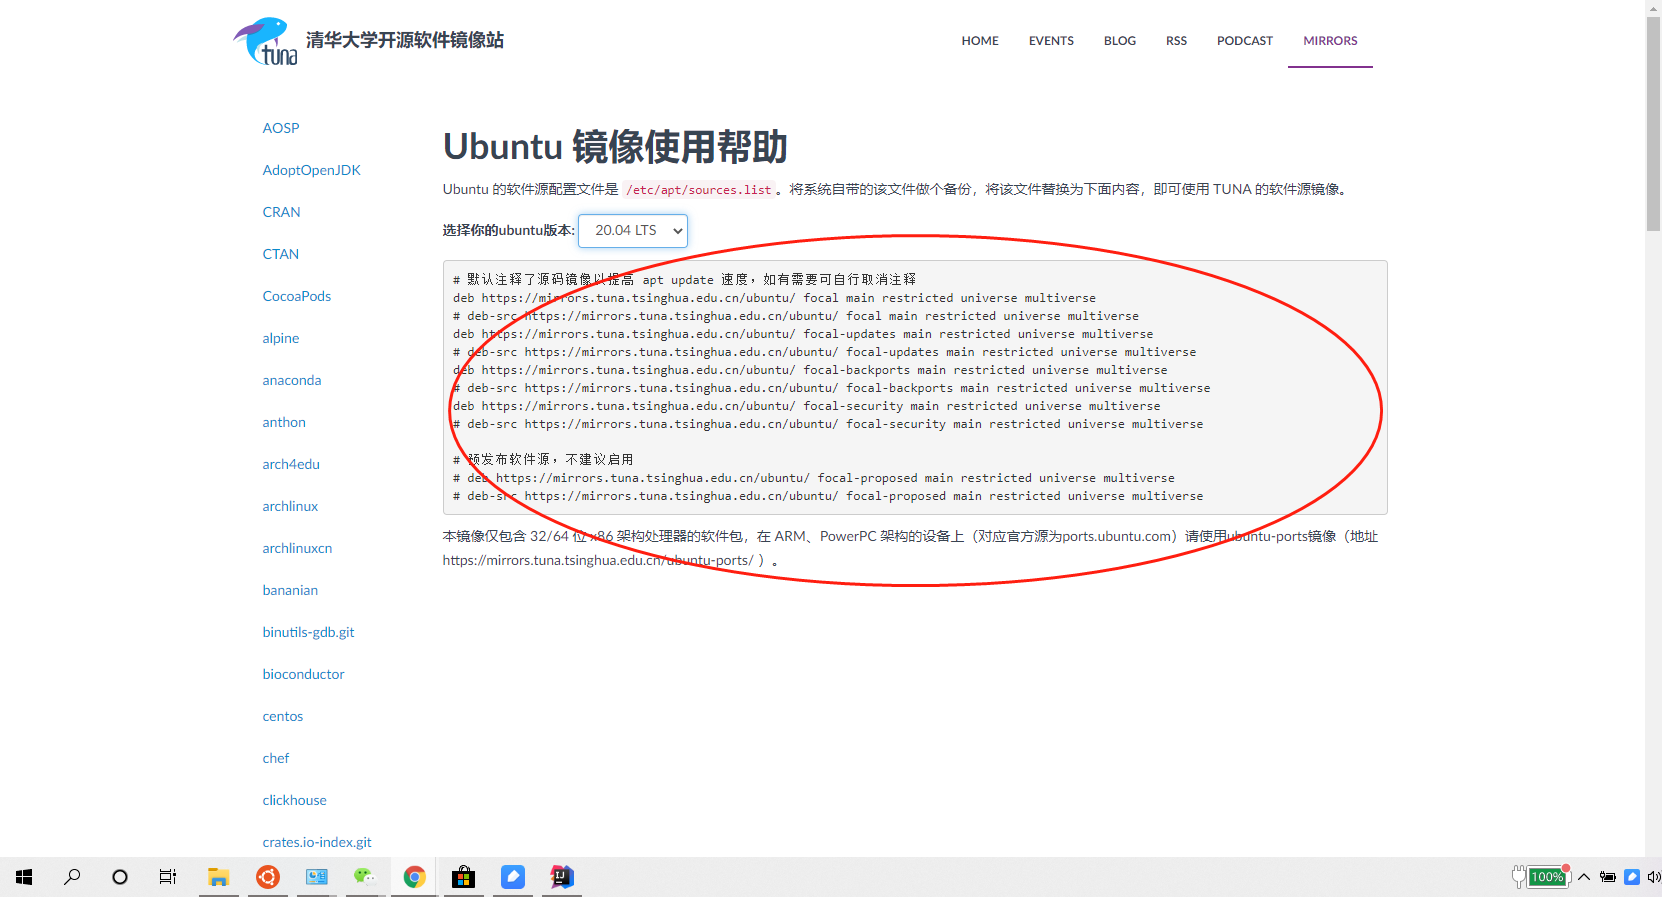Open CTAN mirror help

tap(281, 254)
